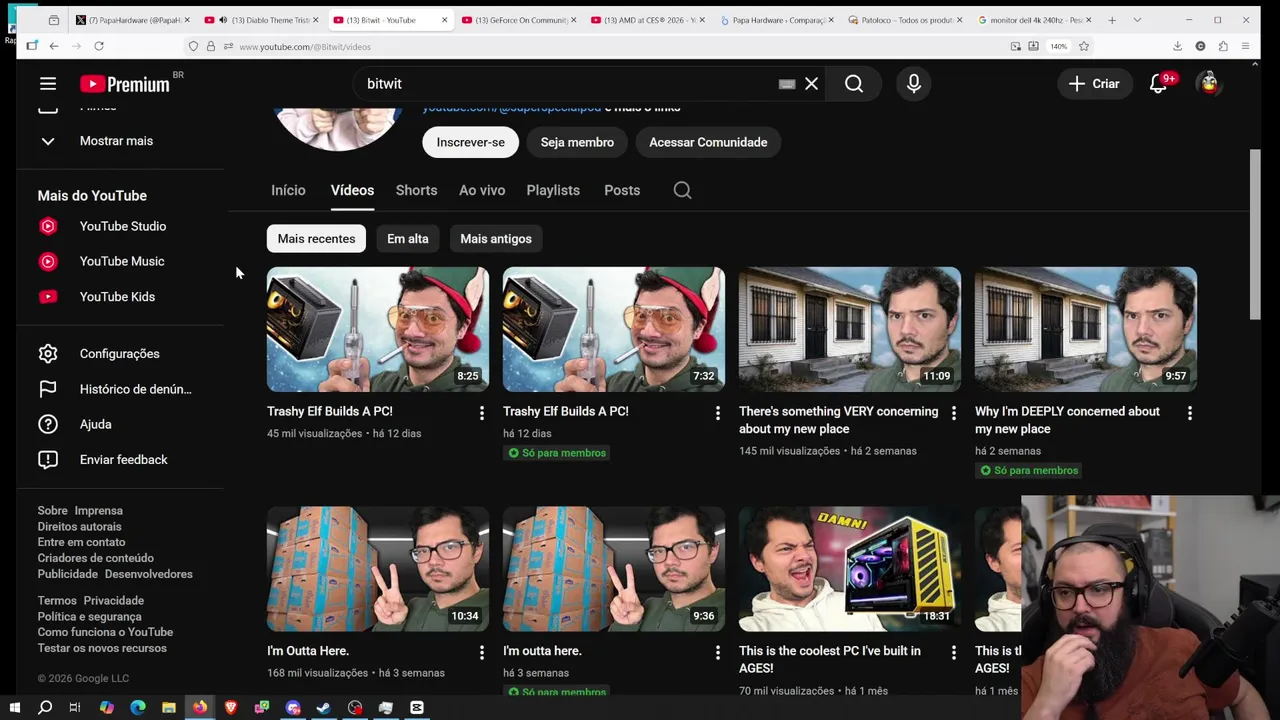Viewport: 1280px width, 720px height.
Task: Start voice search with the microphone icon
Action: [x=914, y=84]
